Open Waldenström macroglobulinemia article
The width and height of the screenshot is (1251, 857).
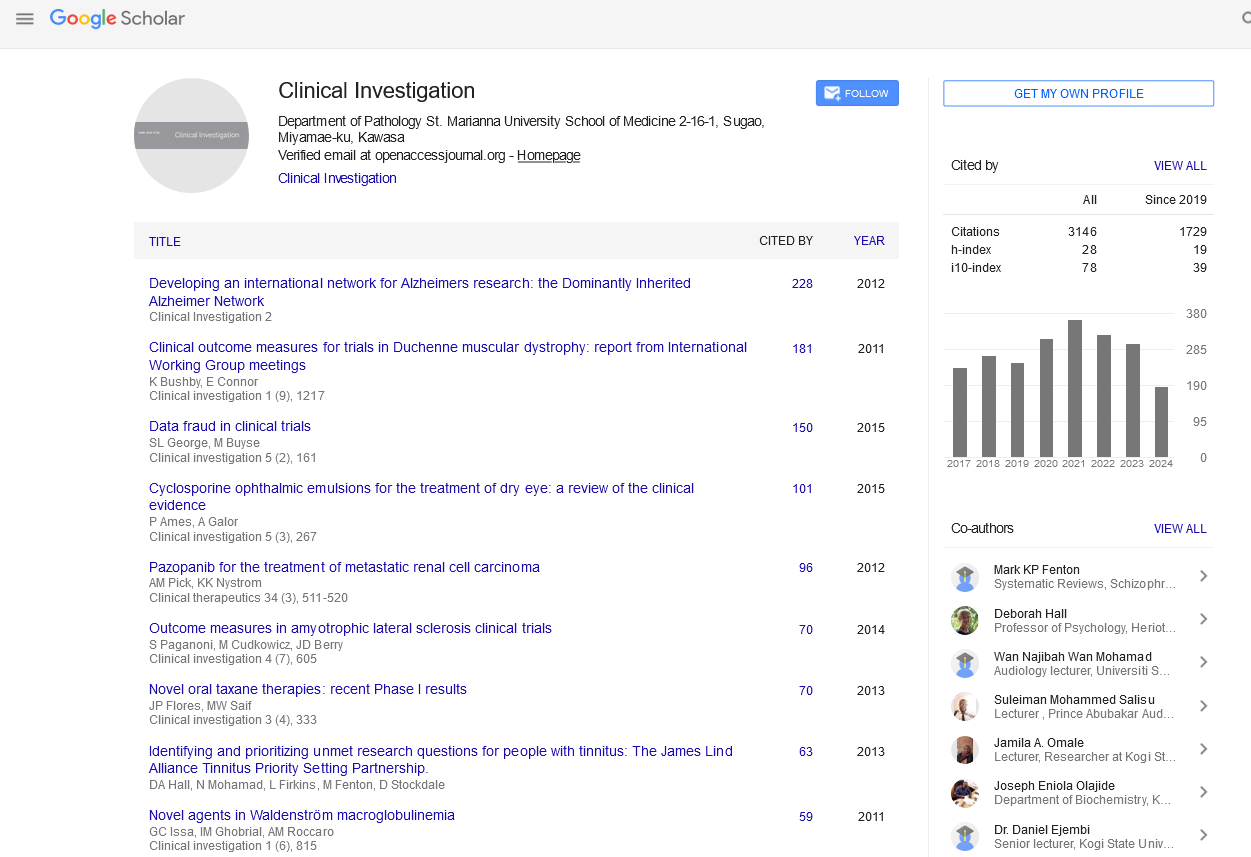point(302,815)
